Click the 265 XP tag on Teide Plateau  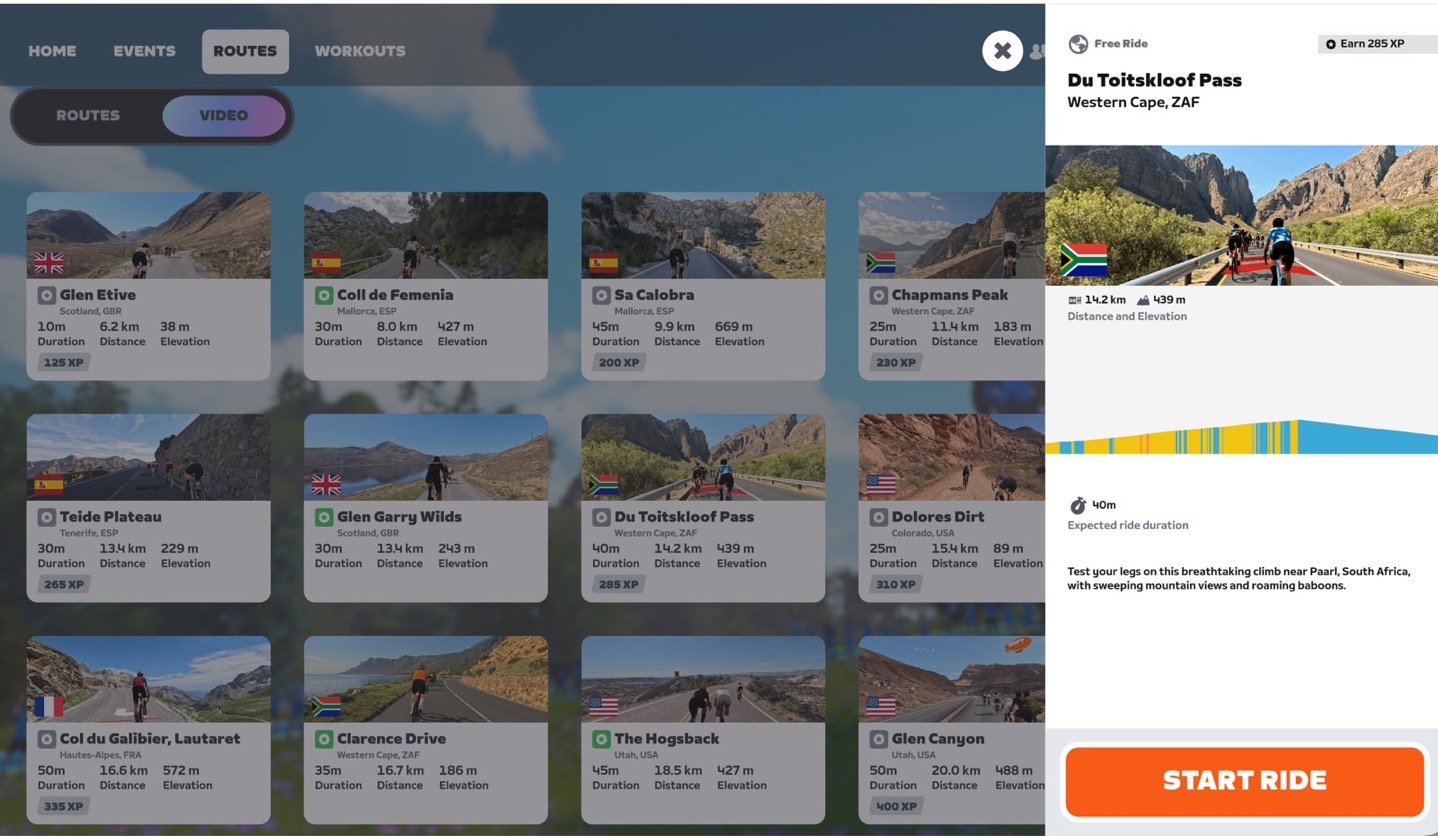tap(63, 584)
